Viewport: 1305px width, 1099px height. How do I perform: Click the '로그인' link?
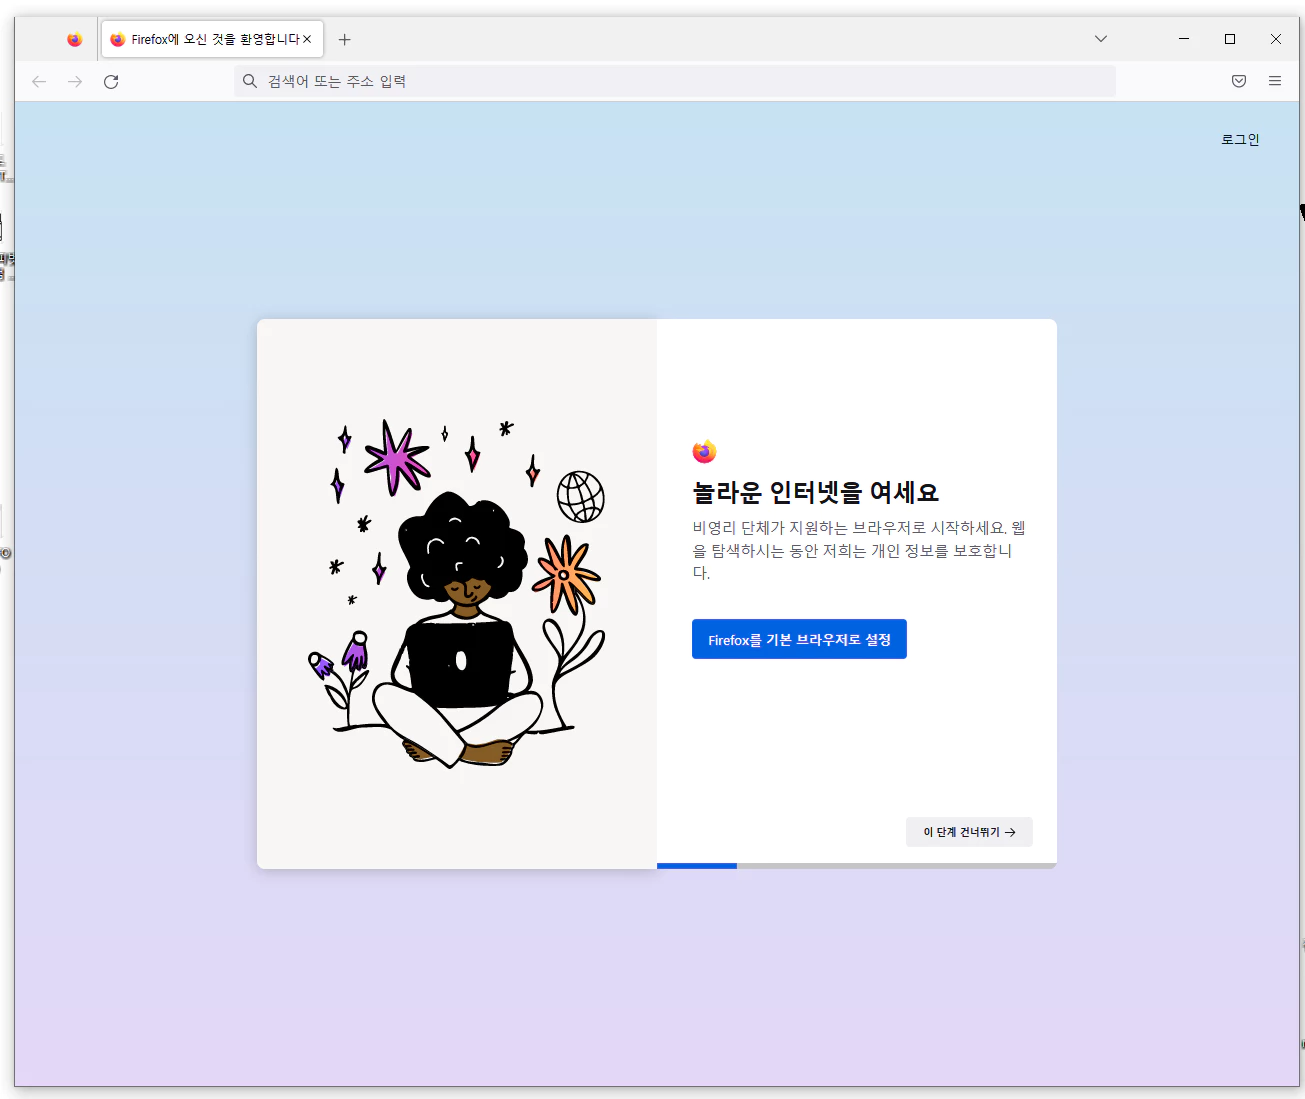tap(1240, 140)
